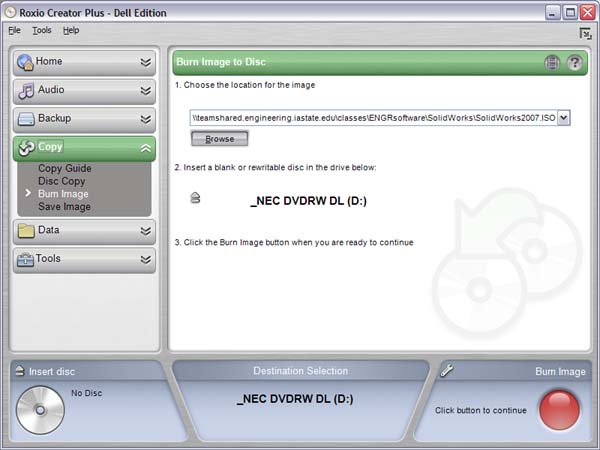The image size is (600, 450).
Task: Click the Home globe icon in sidebar
Action: [25, 62]
